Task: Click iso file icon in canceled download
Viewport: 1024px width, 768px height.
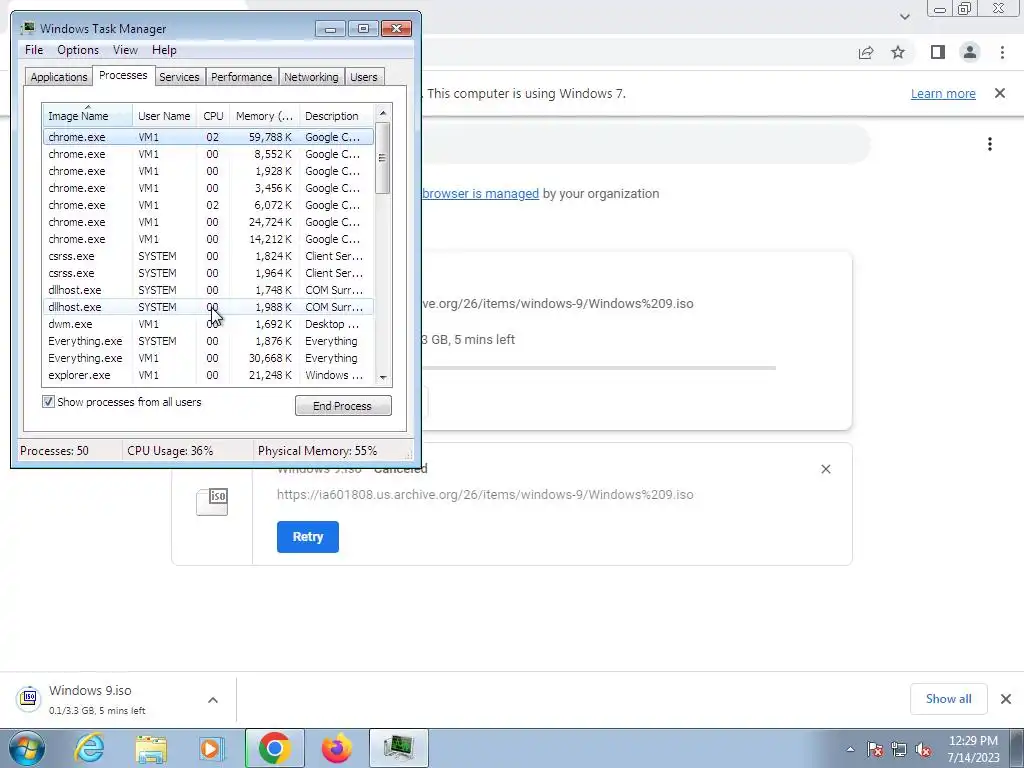Action: (212, 502)
